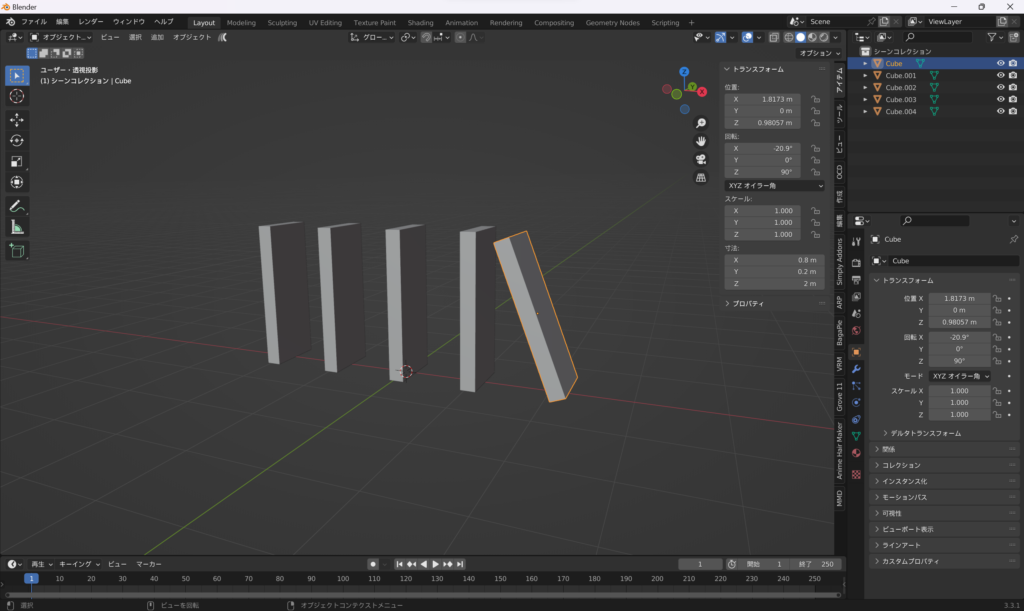Open the ファイル menu
This screenshot has width=1024, height=611.
tap(33, 21)
